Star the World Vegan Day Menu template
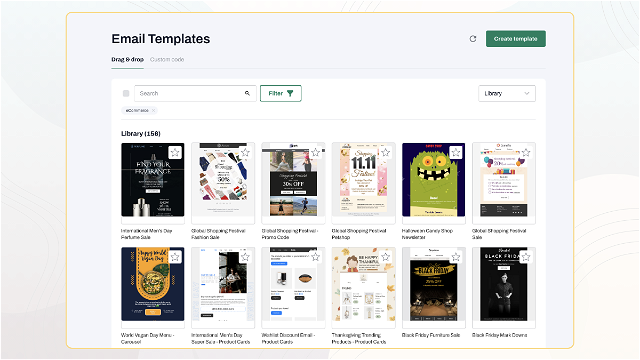640x360 pixels. click(175, 257)
